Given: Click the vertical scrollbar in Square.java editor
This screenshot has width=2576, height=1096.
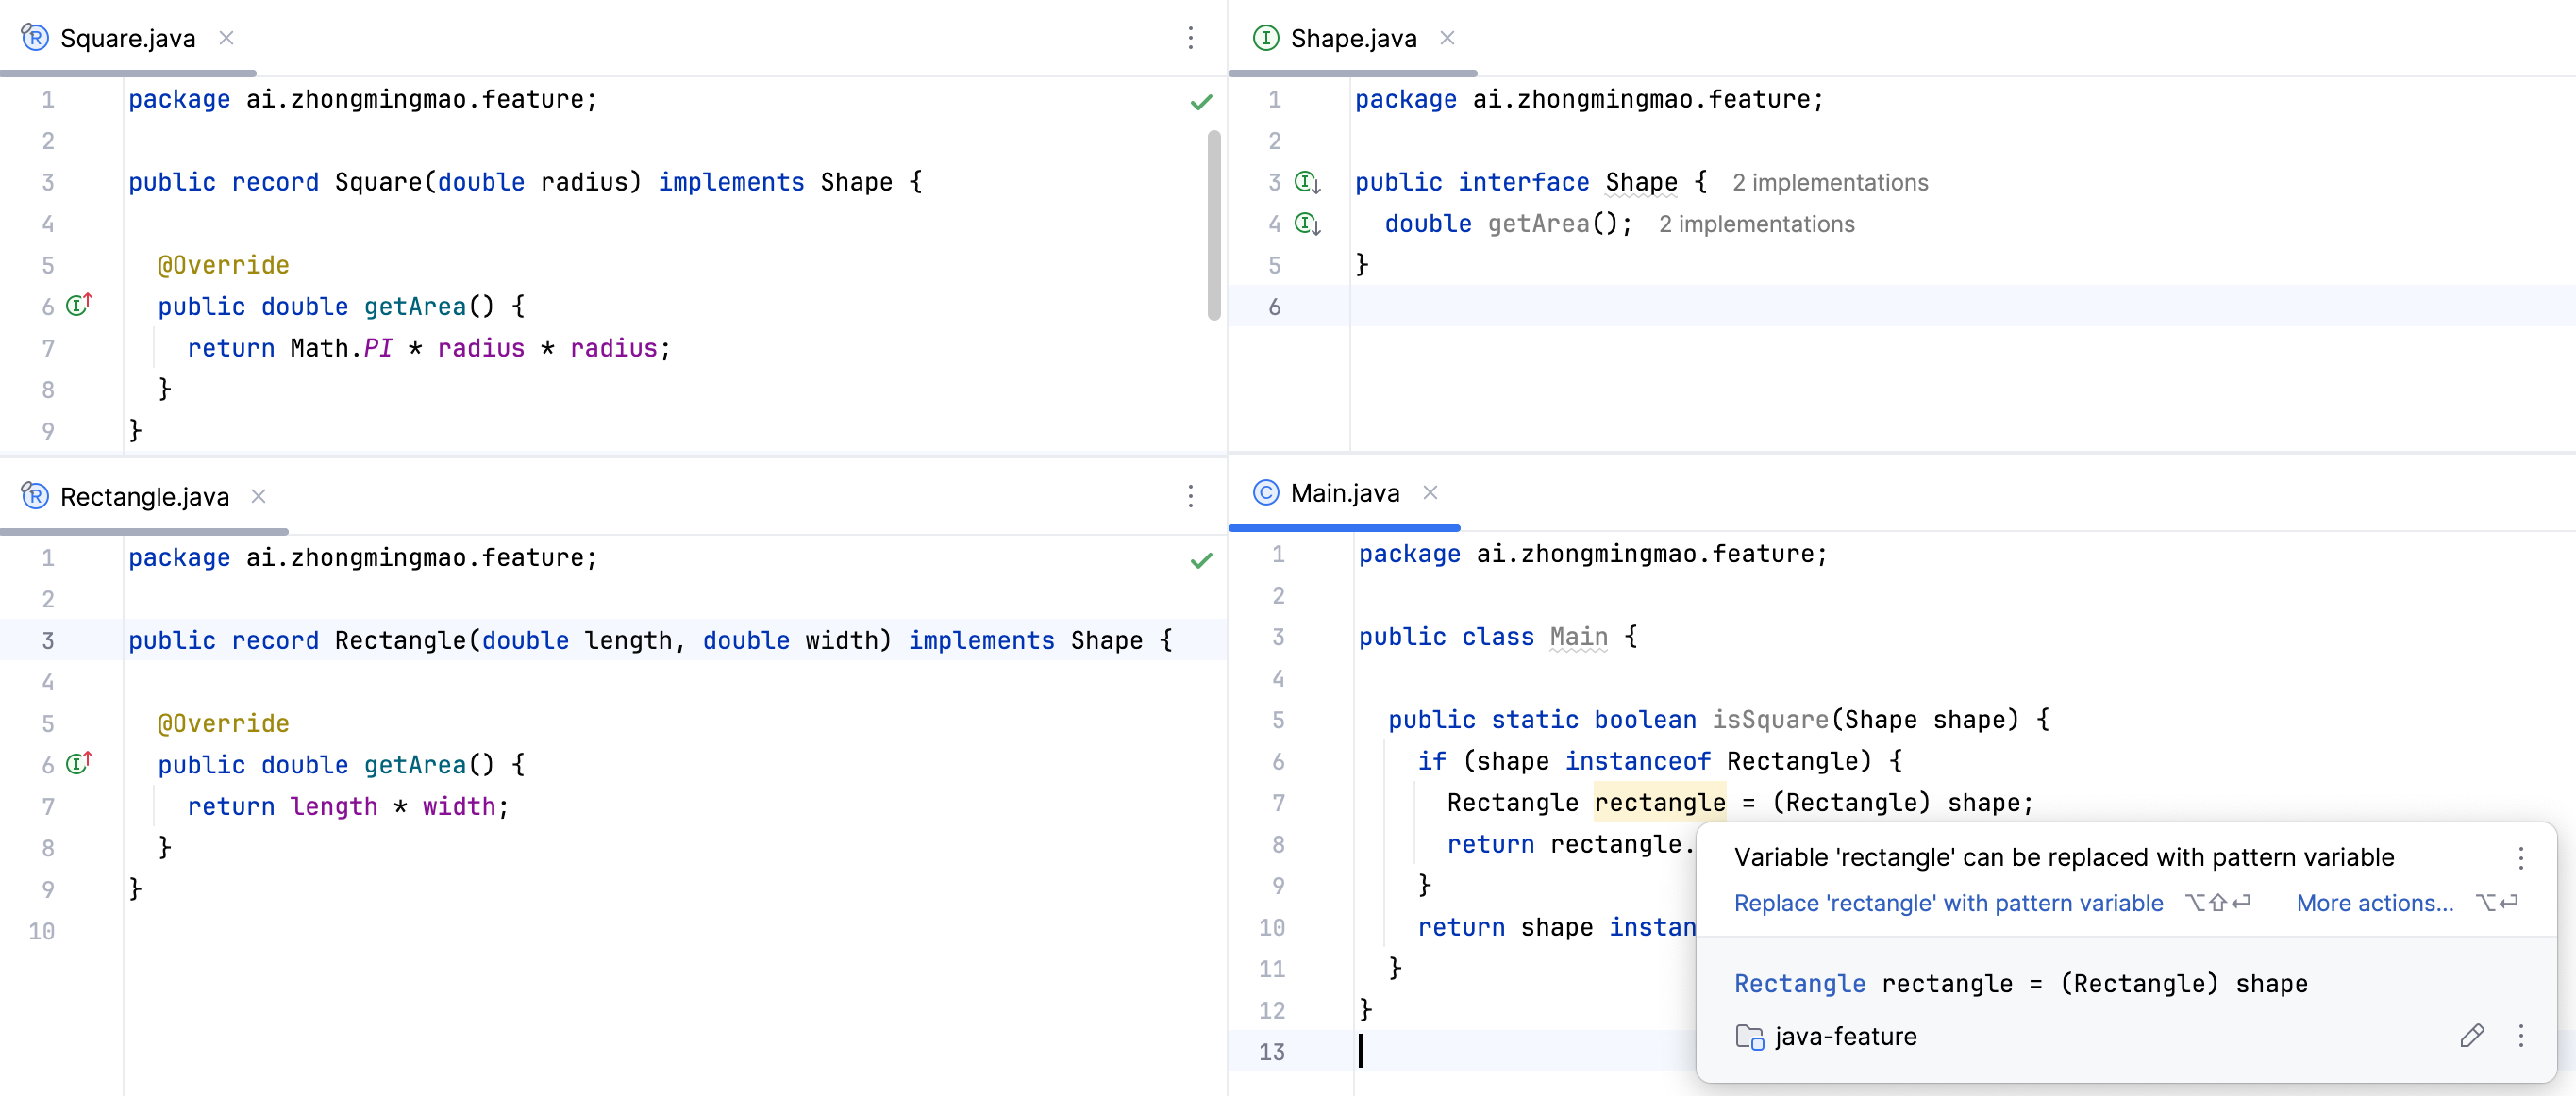Looking at the screenshot, I should tap(1214, 225).
